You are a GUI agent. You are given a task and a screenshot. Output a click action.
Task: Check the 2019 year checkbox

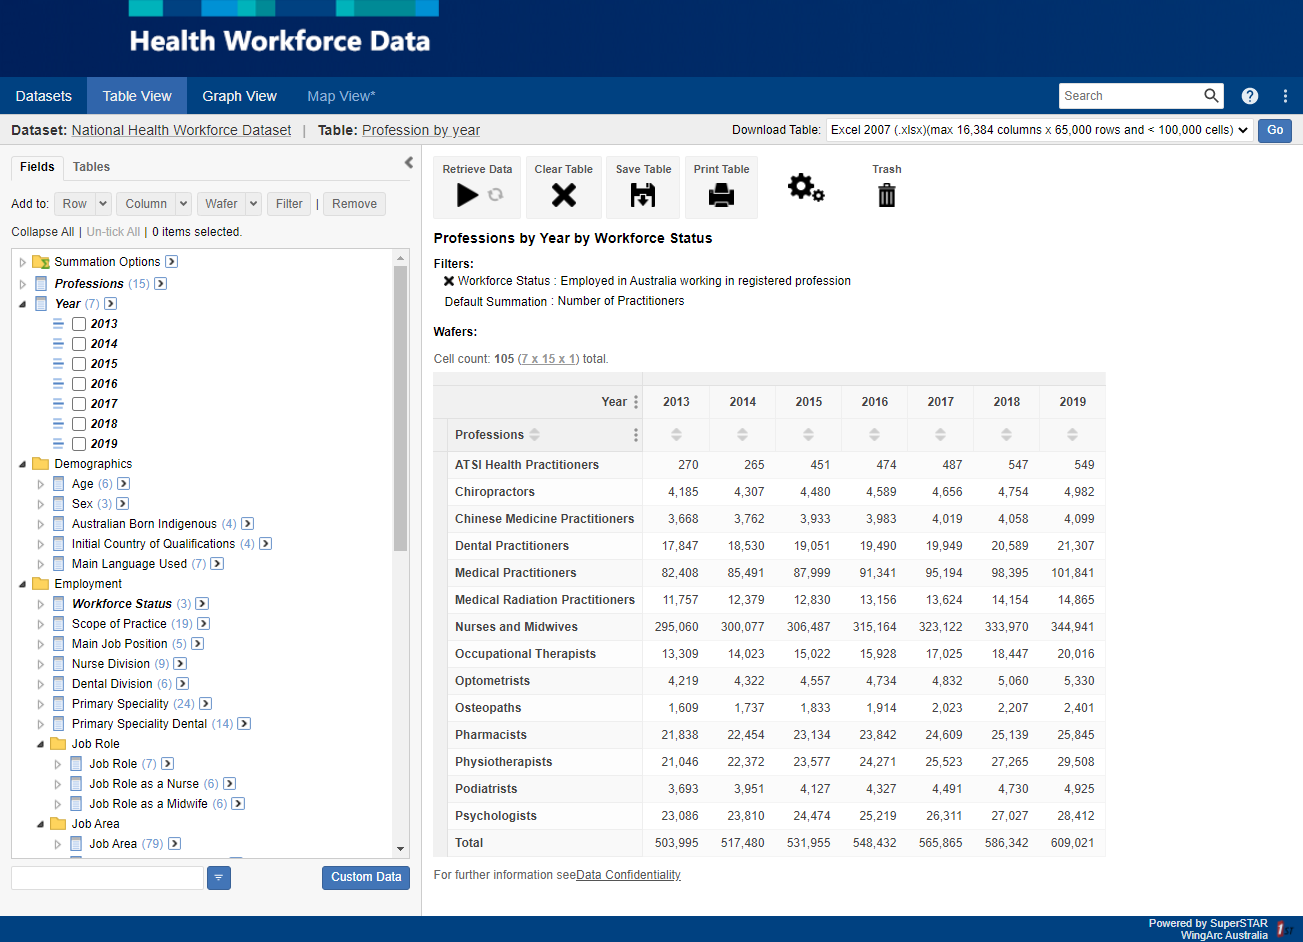tap(79, 444)
